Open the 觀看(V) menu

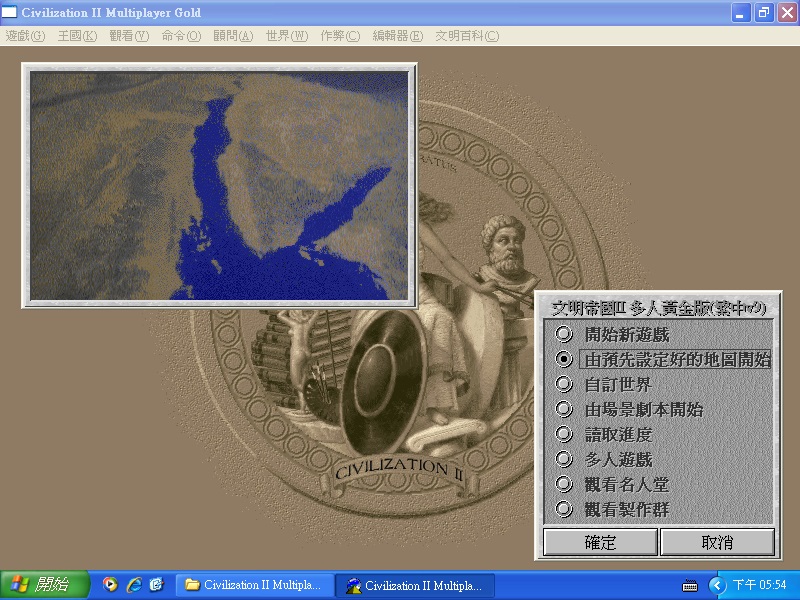coord(129,36)
